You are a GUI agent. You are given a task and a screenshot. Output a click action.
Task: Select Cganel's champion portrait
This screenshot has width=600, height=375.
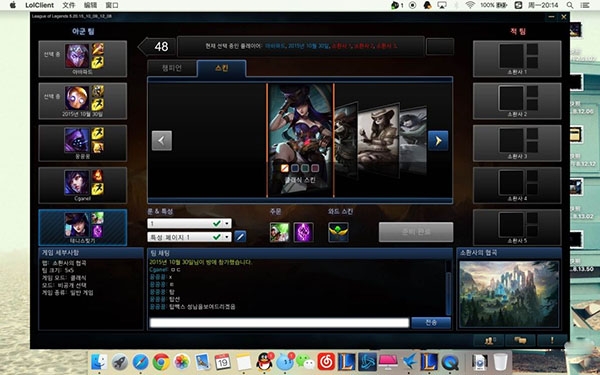point(77,182)
